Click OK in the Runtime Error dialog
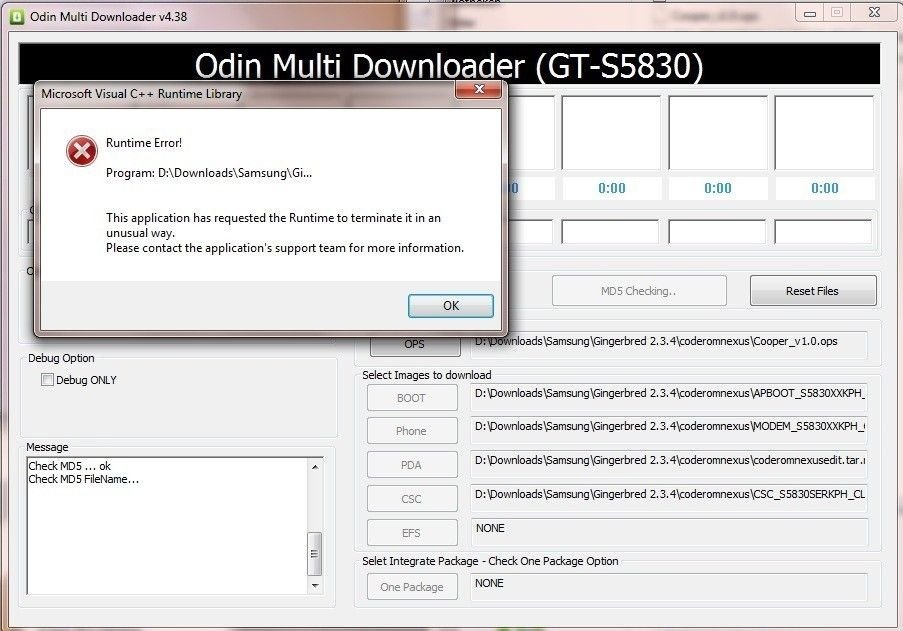The height and width of the screenshot is (631, 903). (451, 306)
